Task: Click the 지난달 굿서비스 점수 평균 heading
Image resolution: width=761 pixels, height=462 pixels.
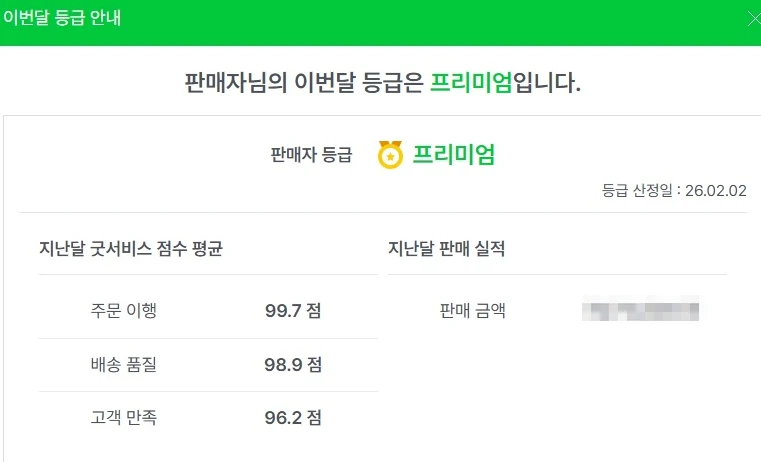Action: [x=130, y=249]
